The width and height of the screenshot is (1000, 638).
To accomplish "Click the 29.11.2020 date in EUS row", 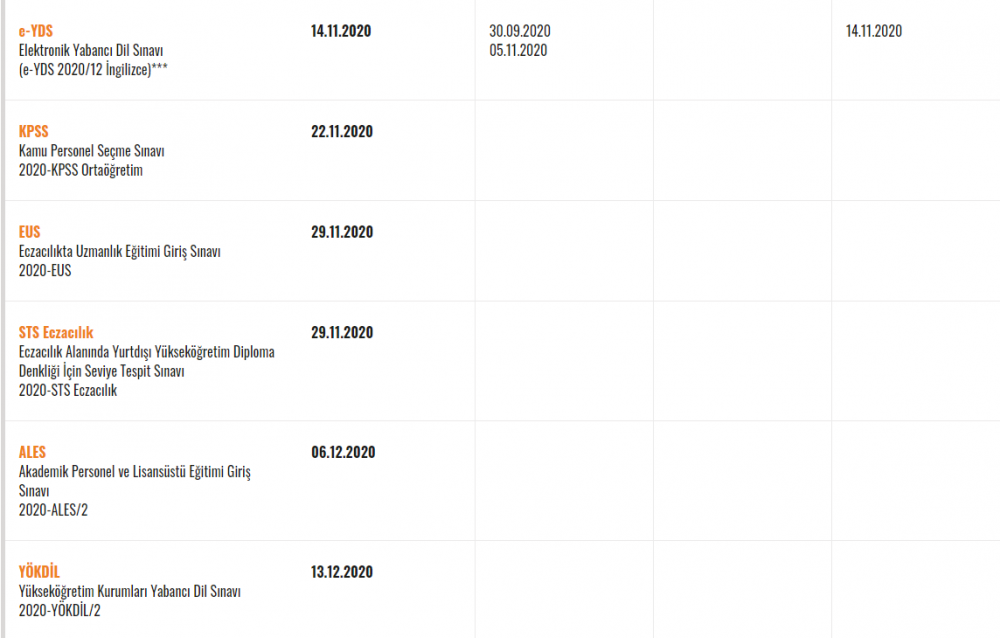I will tap(342, 232).
